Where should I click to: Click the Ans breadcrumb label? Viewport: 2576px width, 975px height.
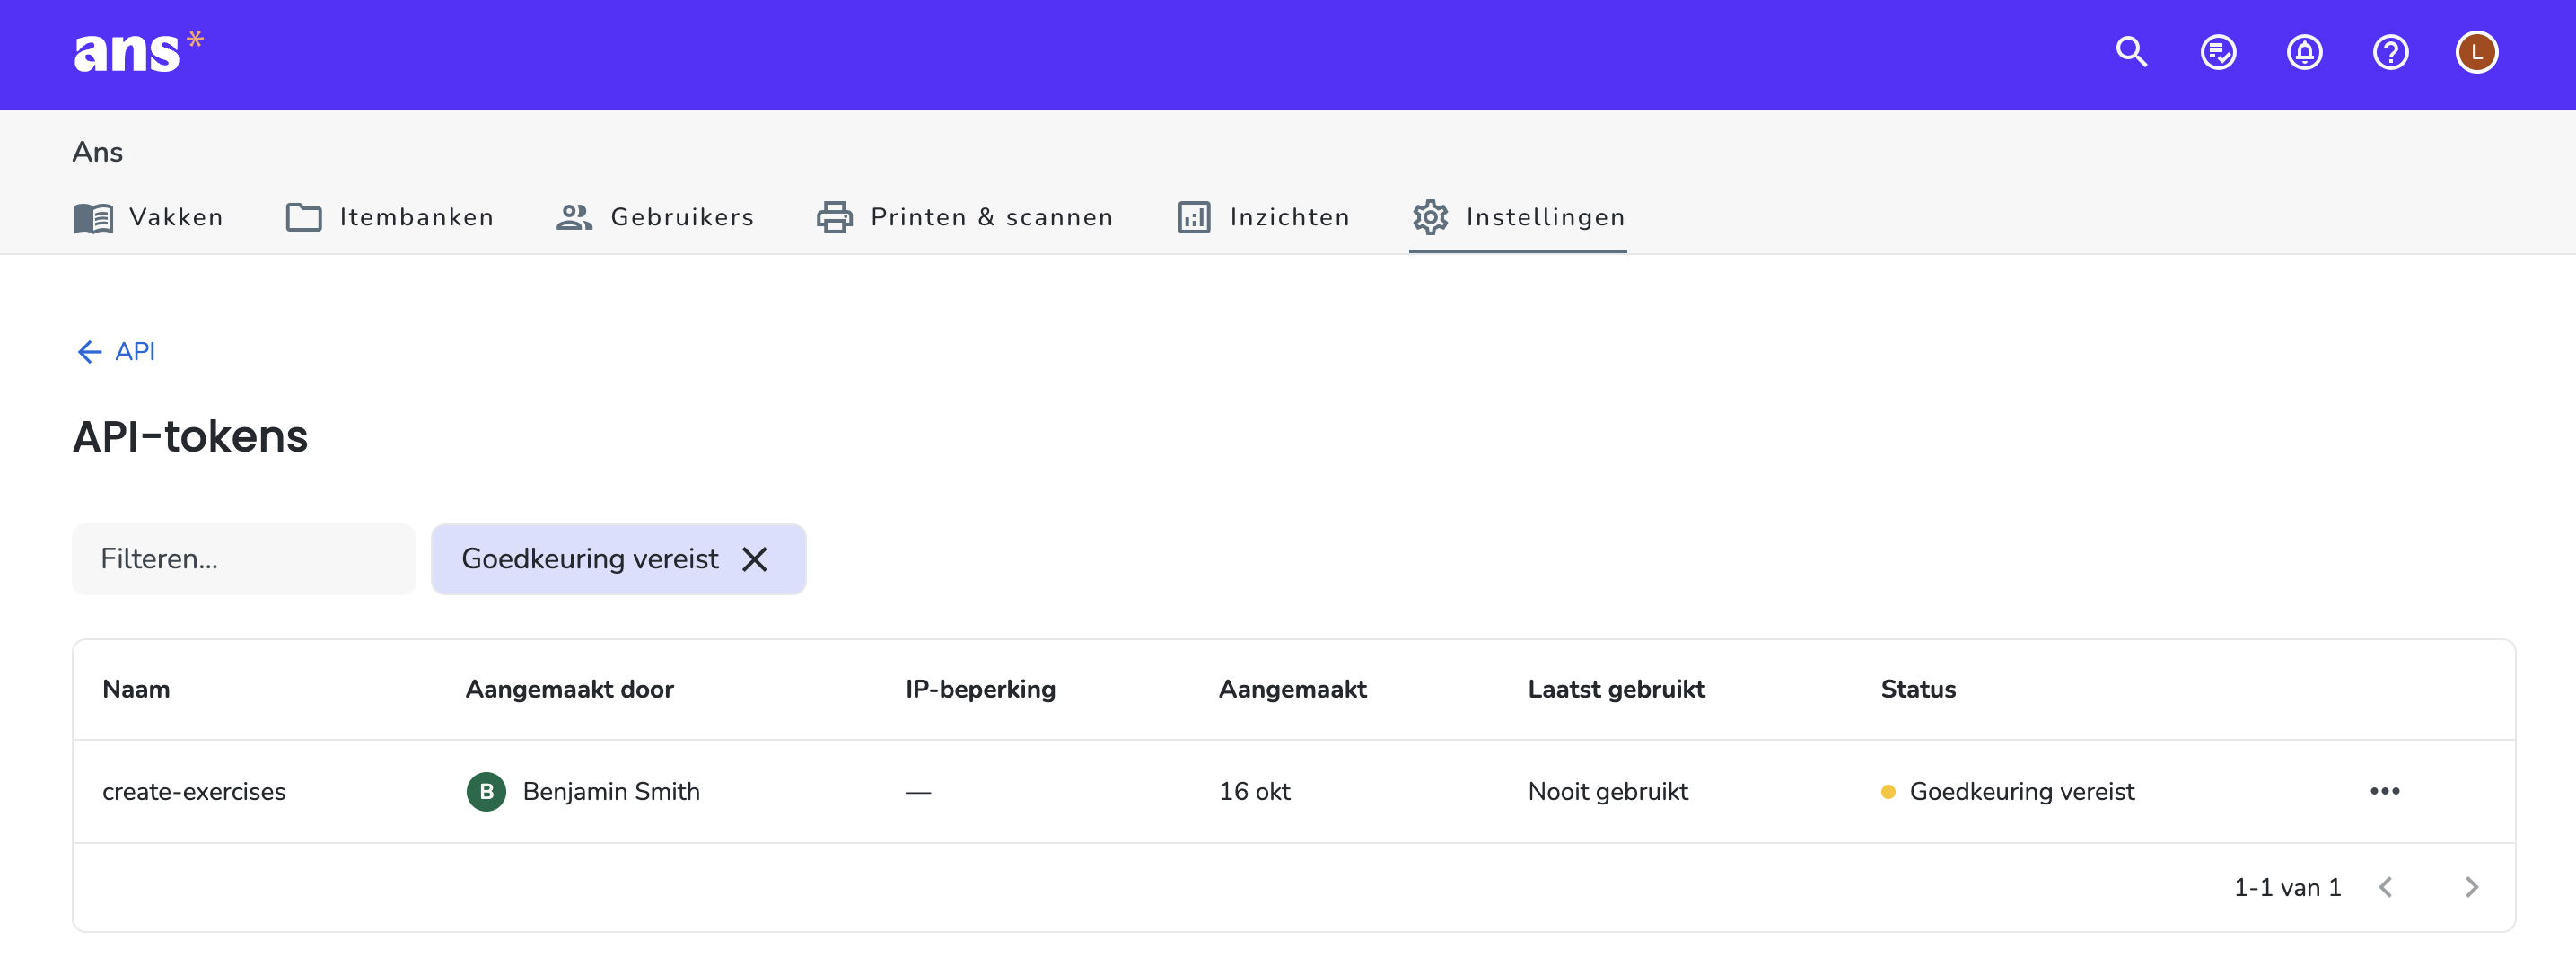97,152
